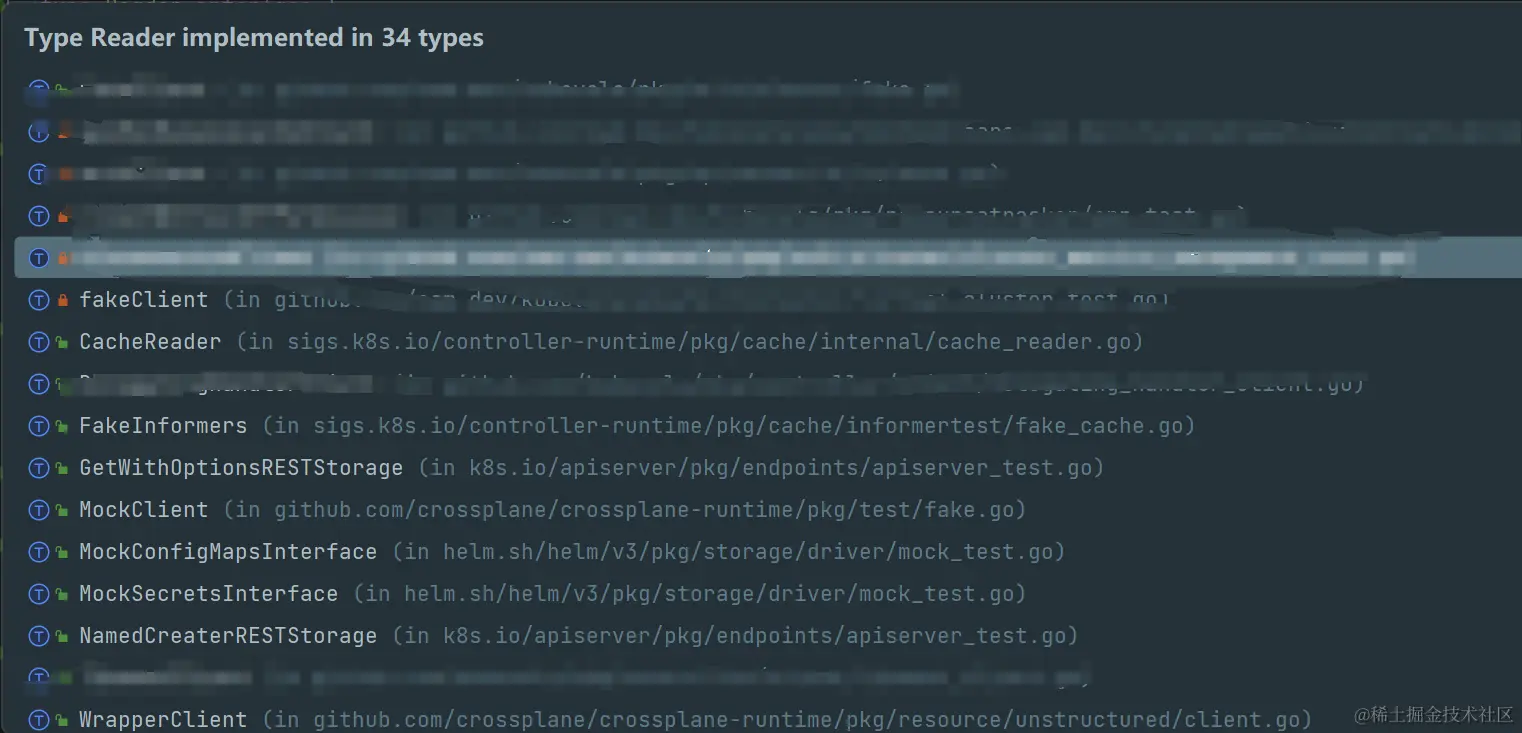The image size is (1522, 733).
Task: Open the fakeClient implementation entry
Action: pos(144,300)
